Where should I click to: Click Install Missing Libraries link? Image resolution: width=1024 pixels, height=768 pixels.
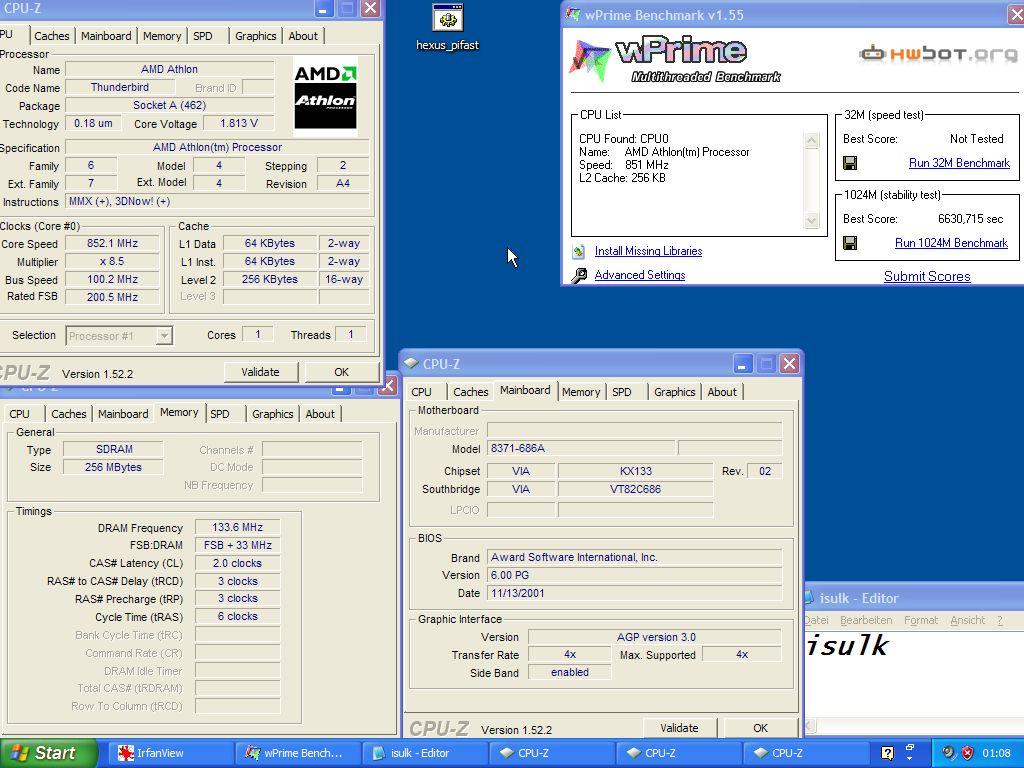pos(648,251)
